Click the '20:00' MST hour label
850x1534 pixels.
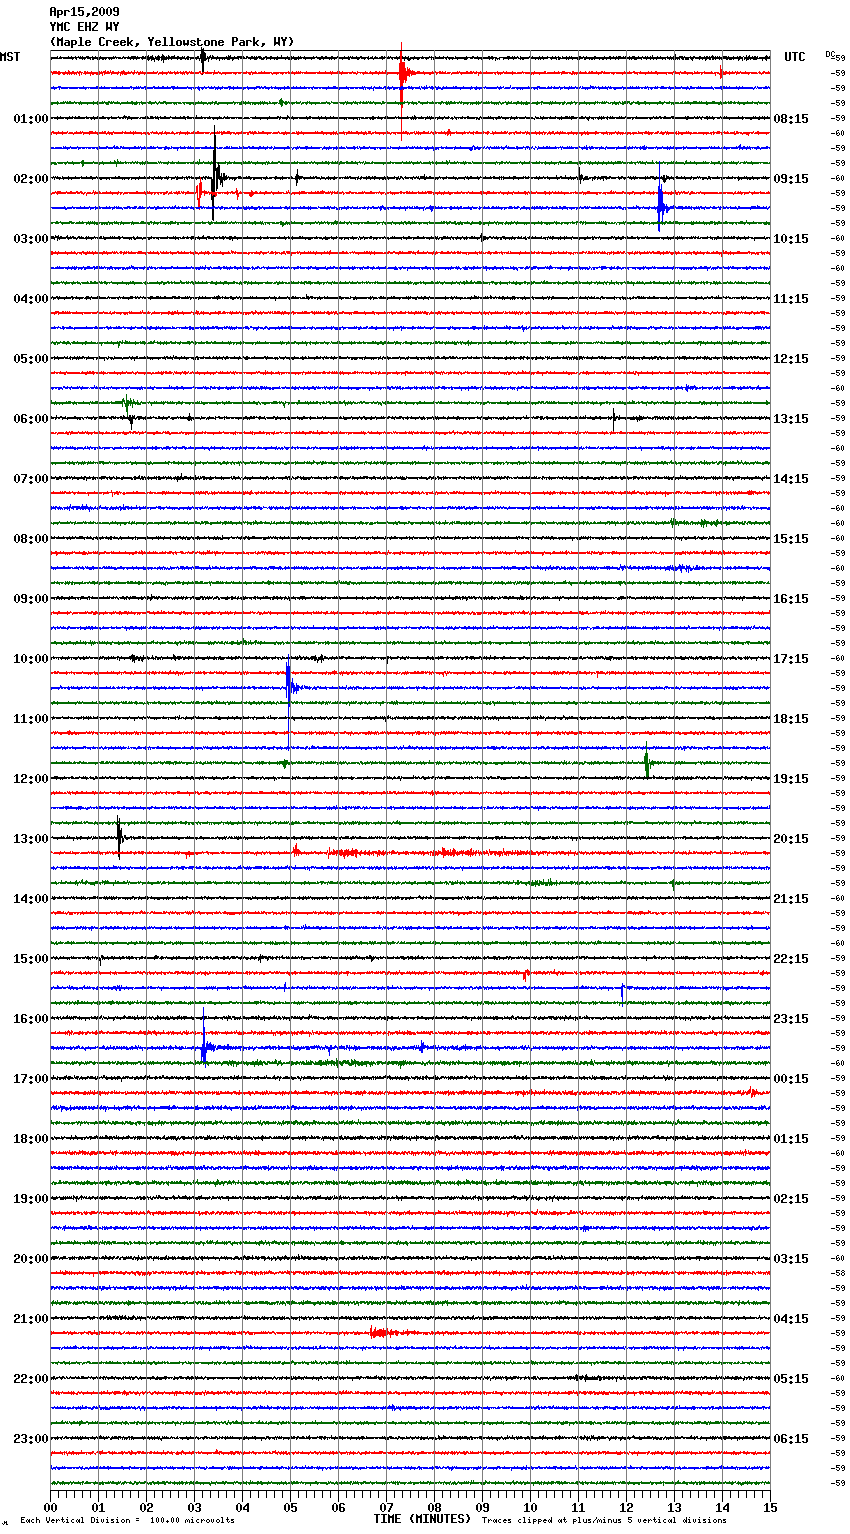click(x=31, y=1259)
